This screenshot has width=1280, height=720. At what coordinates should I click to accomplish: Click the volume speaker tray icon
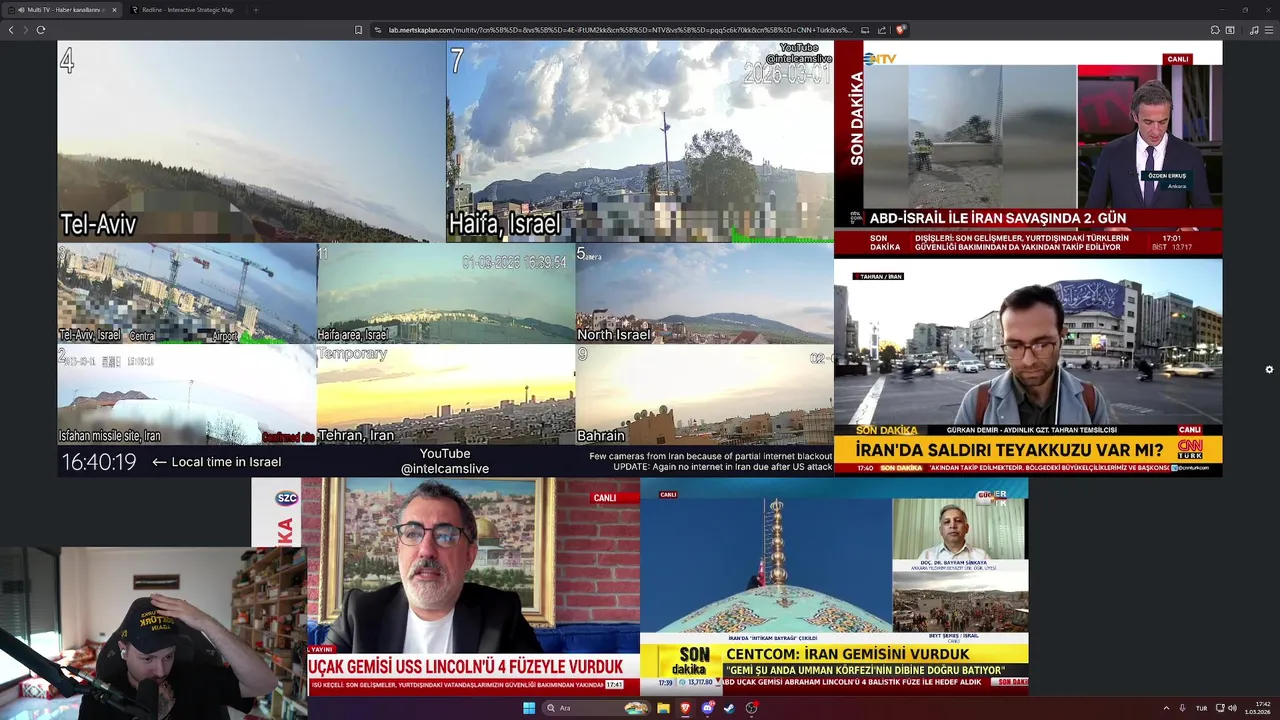1232,708
